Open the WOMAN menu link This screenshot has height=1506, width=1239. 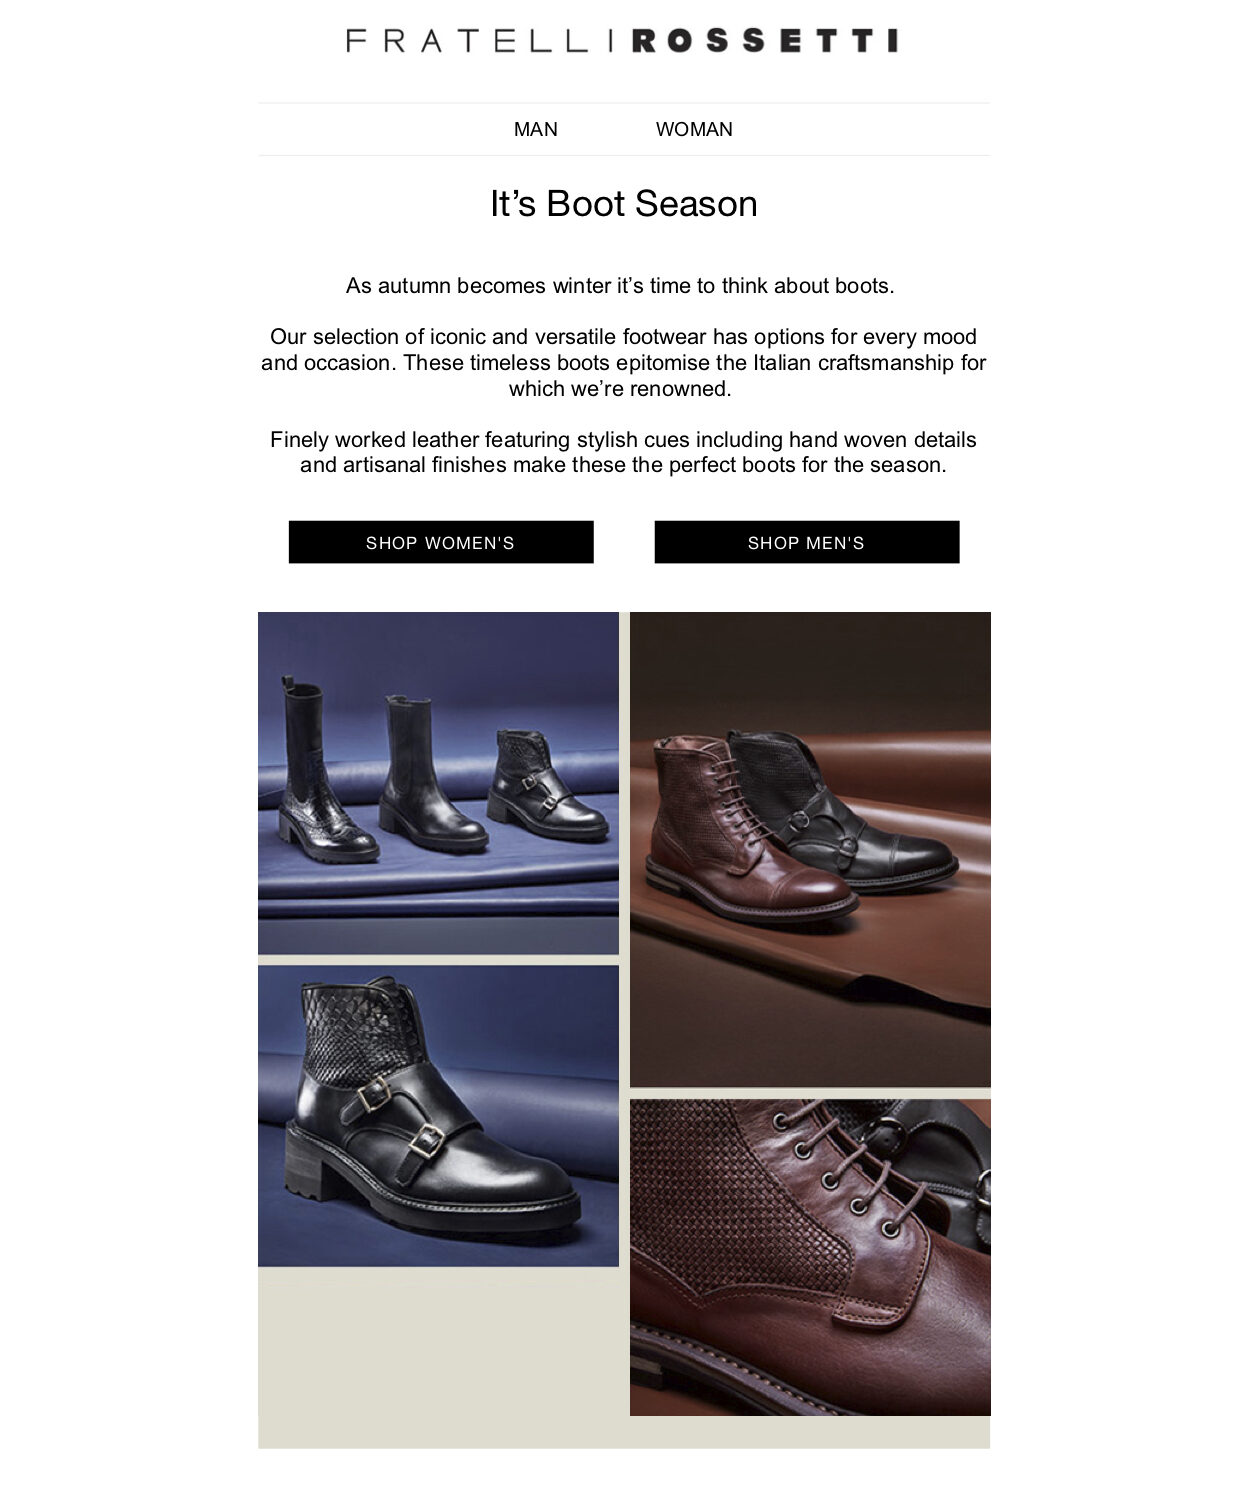(x=694, y=129)
